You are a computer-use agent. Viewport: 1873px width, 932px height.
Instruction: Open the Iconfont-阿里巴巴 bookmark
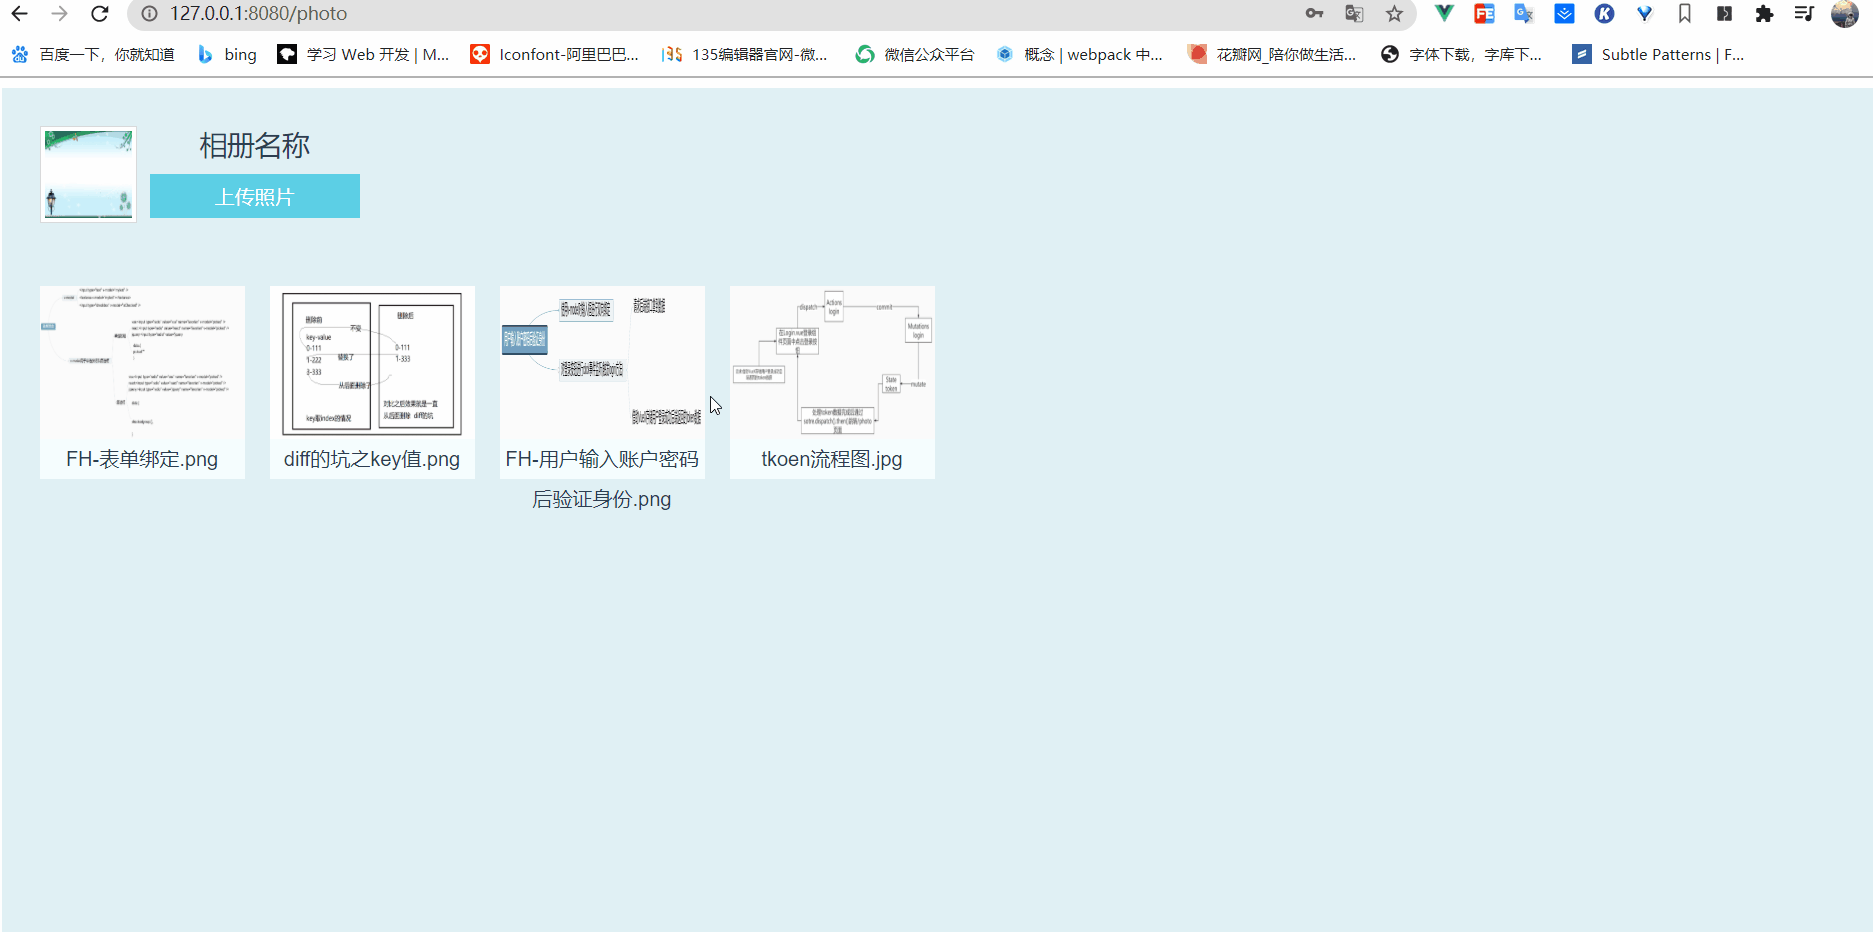[554, 54]
